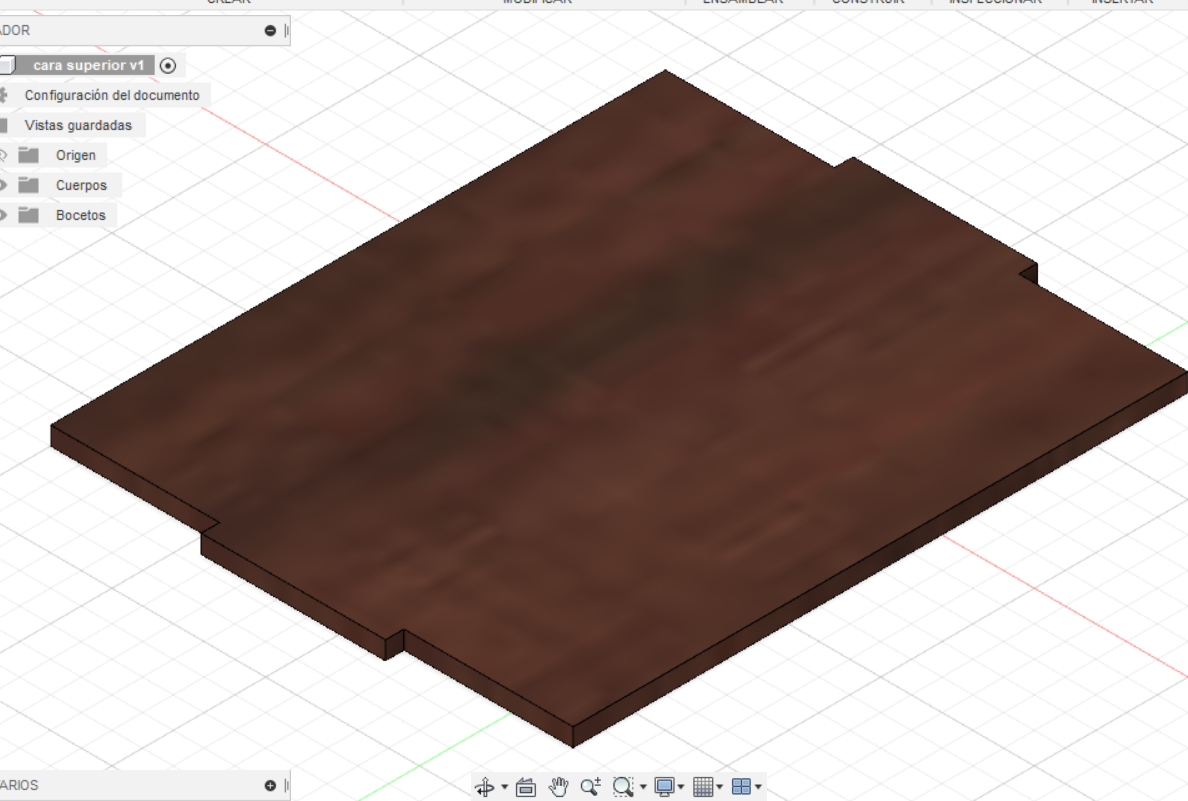Activate the 'cara superior v1' component radio
Viewport: 1188px width, 801px height.
tap(168, 66)
